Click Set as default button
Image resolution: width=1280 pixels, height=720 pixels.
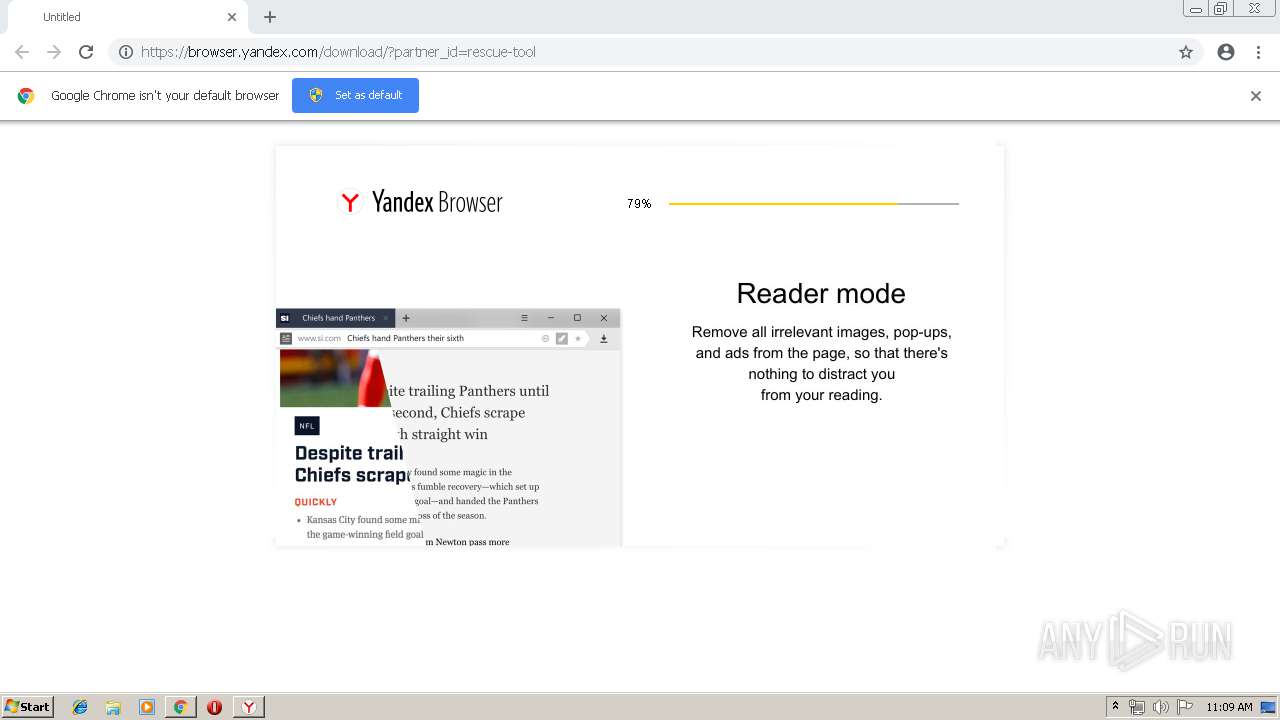(x=355, y=95)
